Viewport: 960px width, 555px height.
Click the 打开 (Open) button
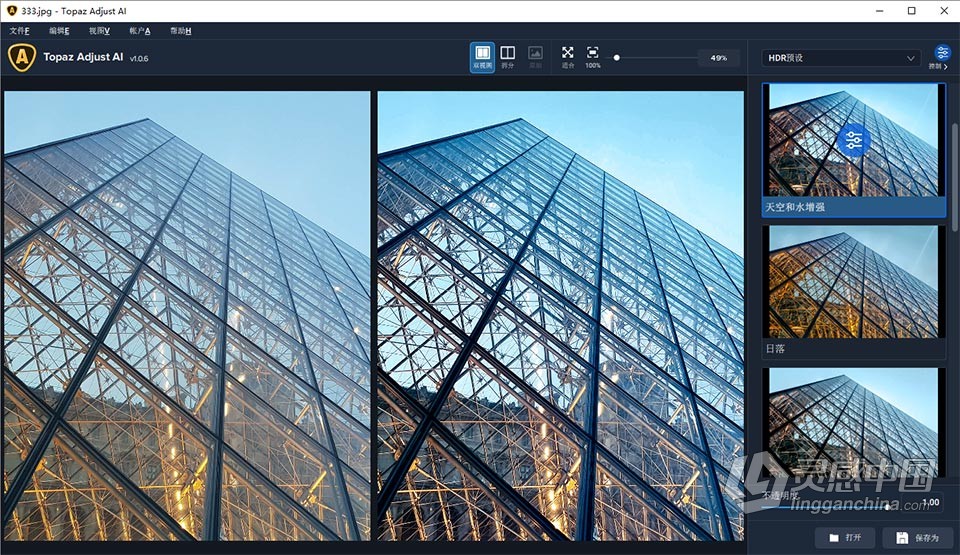(x=846, y=538)
